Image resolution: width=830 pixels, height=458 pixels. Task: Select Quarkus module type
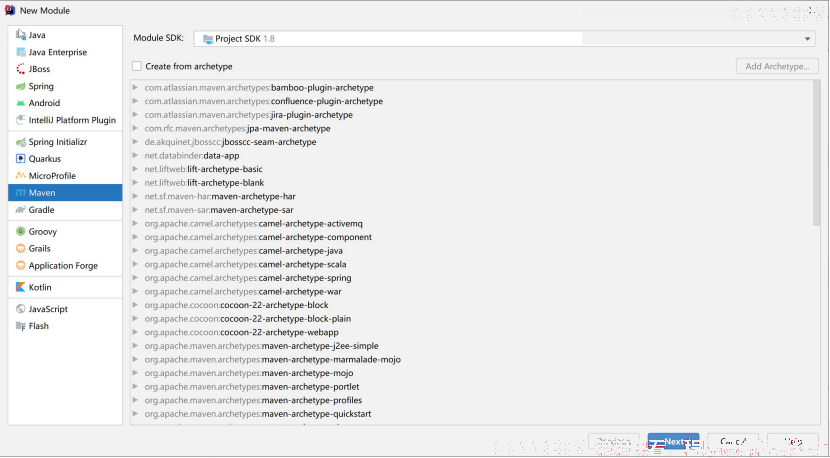tap(65, 158)
